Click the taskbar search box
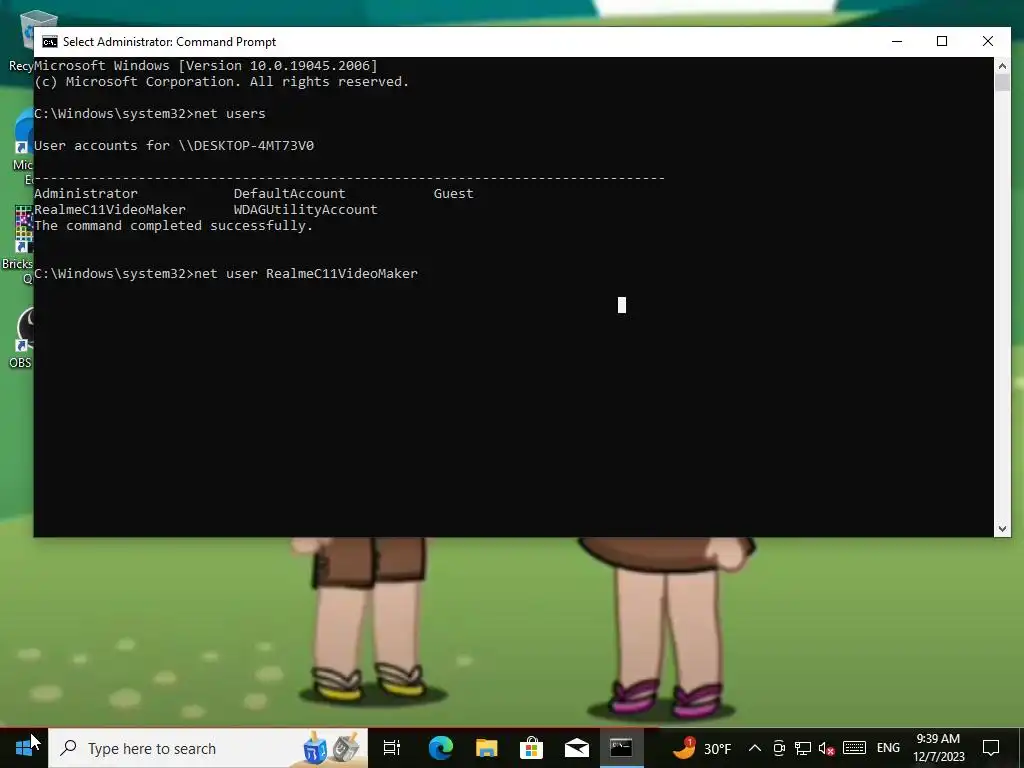1024x768 pixels. [x=208, y=748]
